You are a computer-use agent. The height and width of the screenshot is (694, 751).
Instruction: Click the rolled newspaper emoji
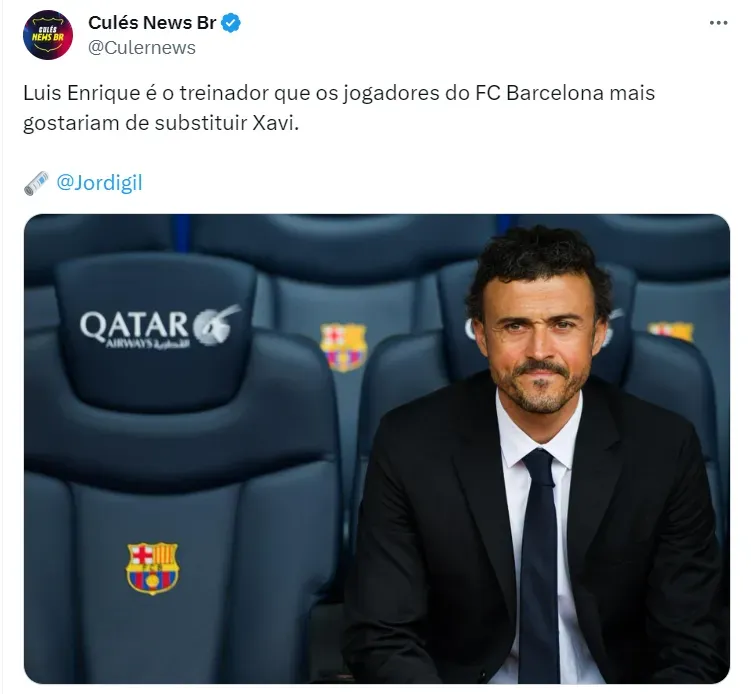(36, 183)
